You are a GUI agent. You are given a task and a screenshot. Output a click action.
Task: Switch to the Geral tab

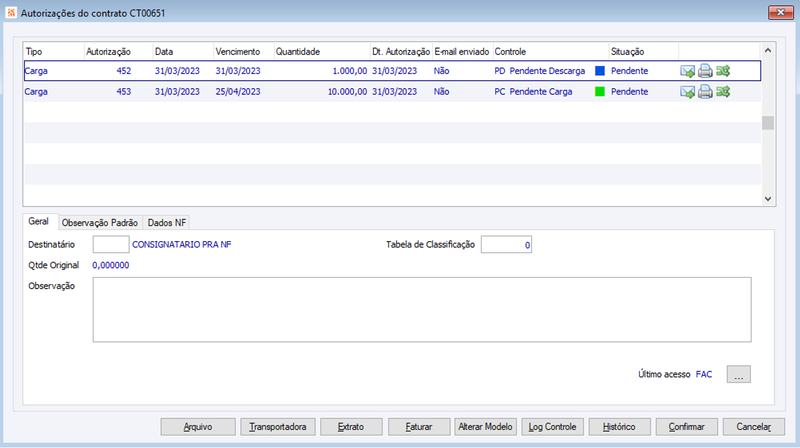(39, 221)
